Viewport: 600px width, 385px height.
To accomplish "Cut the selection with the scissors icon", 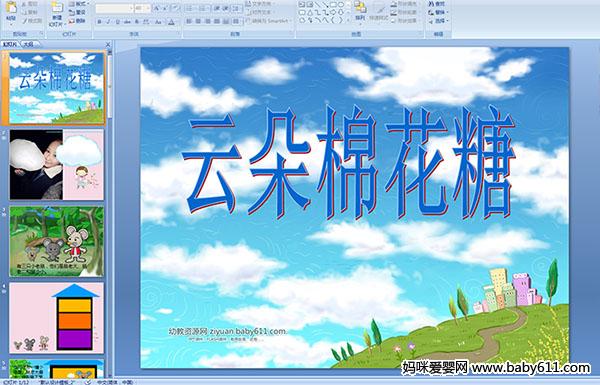I will [x=30, y=4].
